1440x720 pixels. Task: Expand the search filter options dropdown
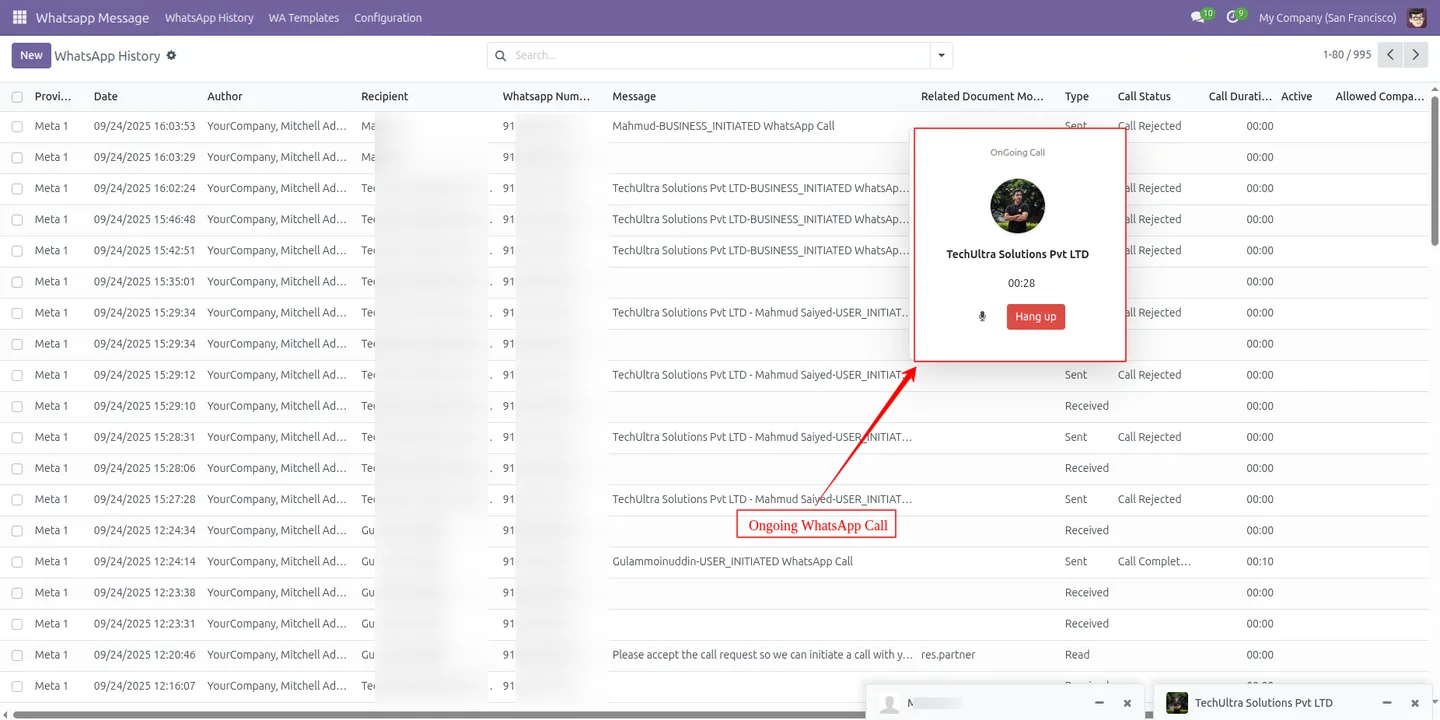pos(941,56)
